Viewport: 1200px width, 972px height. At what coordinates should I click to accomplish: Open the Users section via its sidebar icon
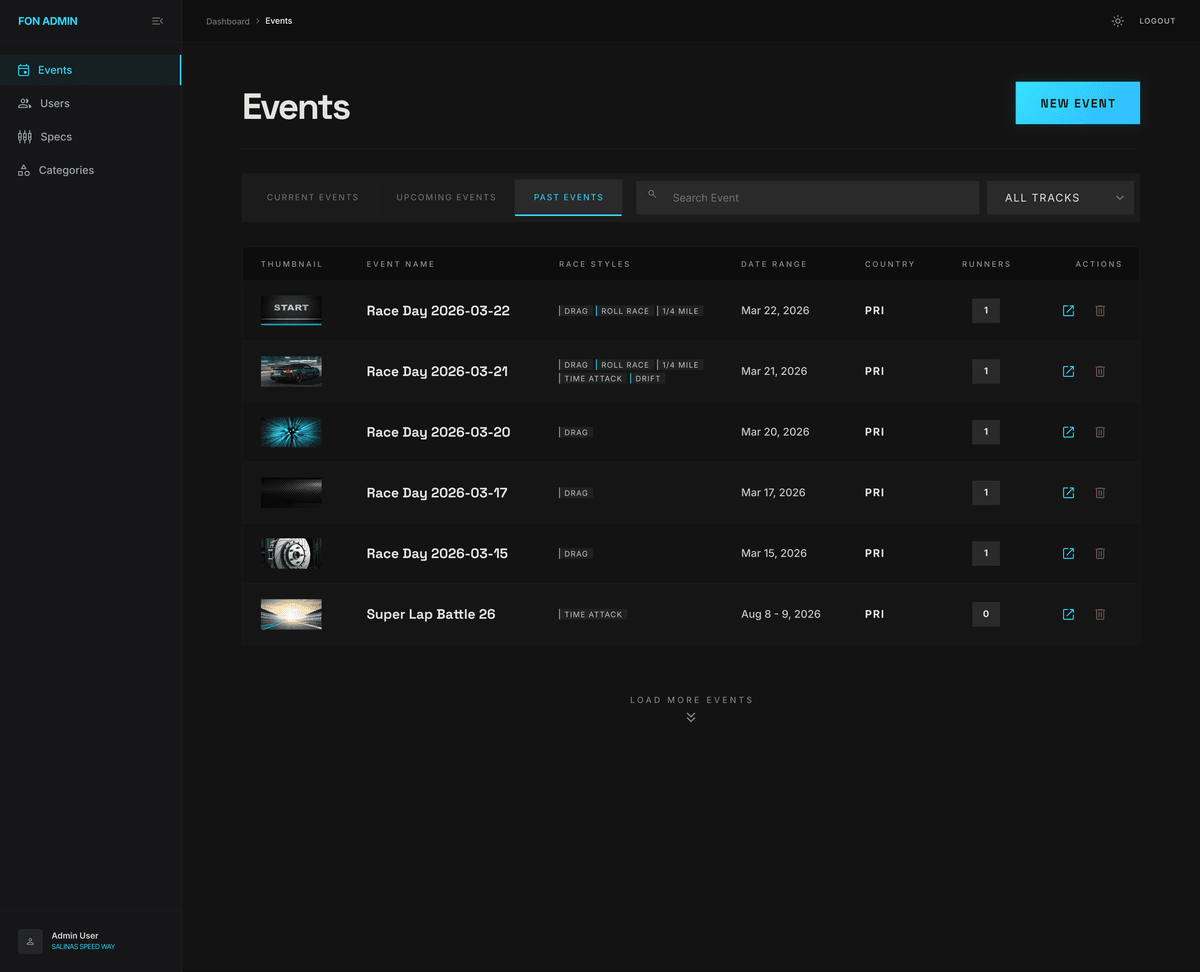tap(23, 103)
